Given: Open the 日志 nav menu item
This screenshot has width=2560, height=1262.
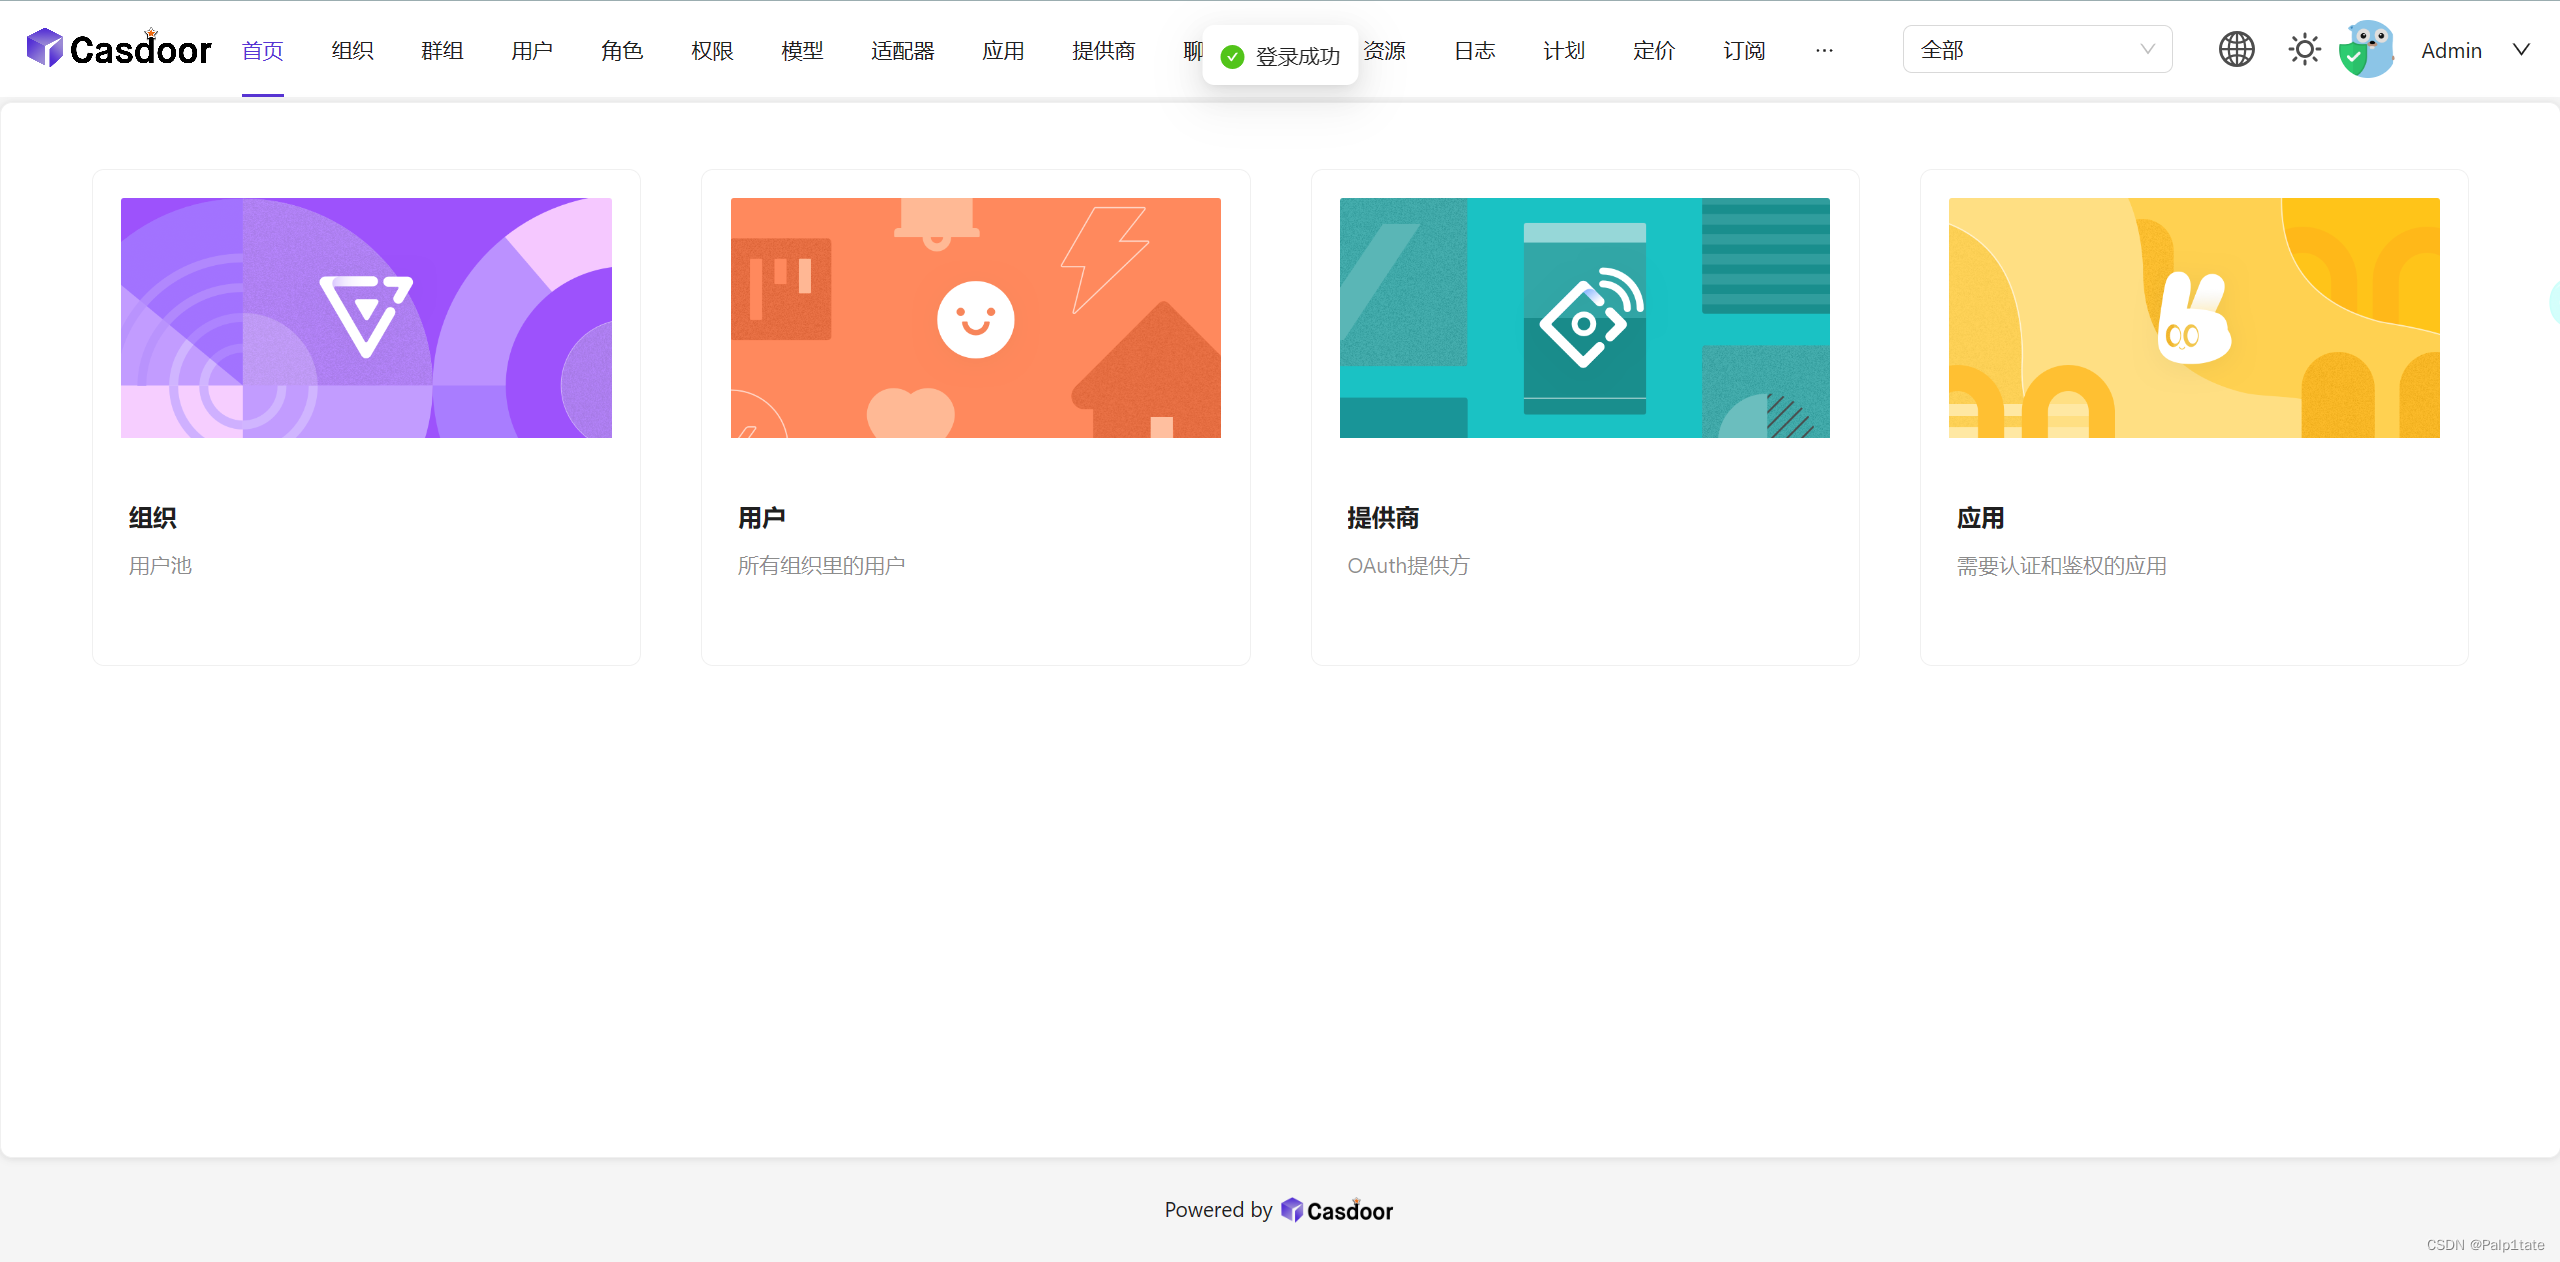Looking at the screenshot, I should 1475,50.
